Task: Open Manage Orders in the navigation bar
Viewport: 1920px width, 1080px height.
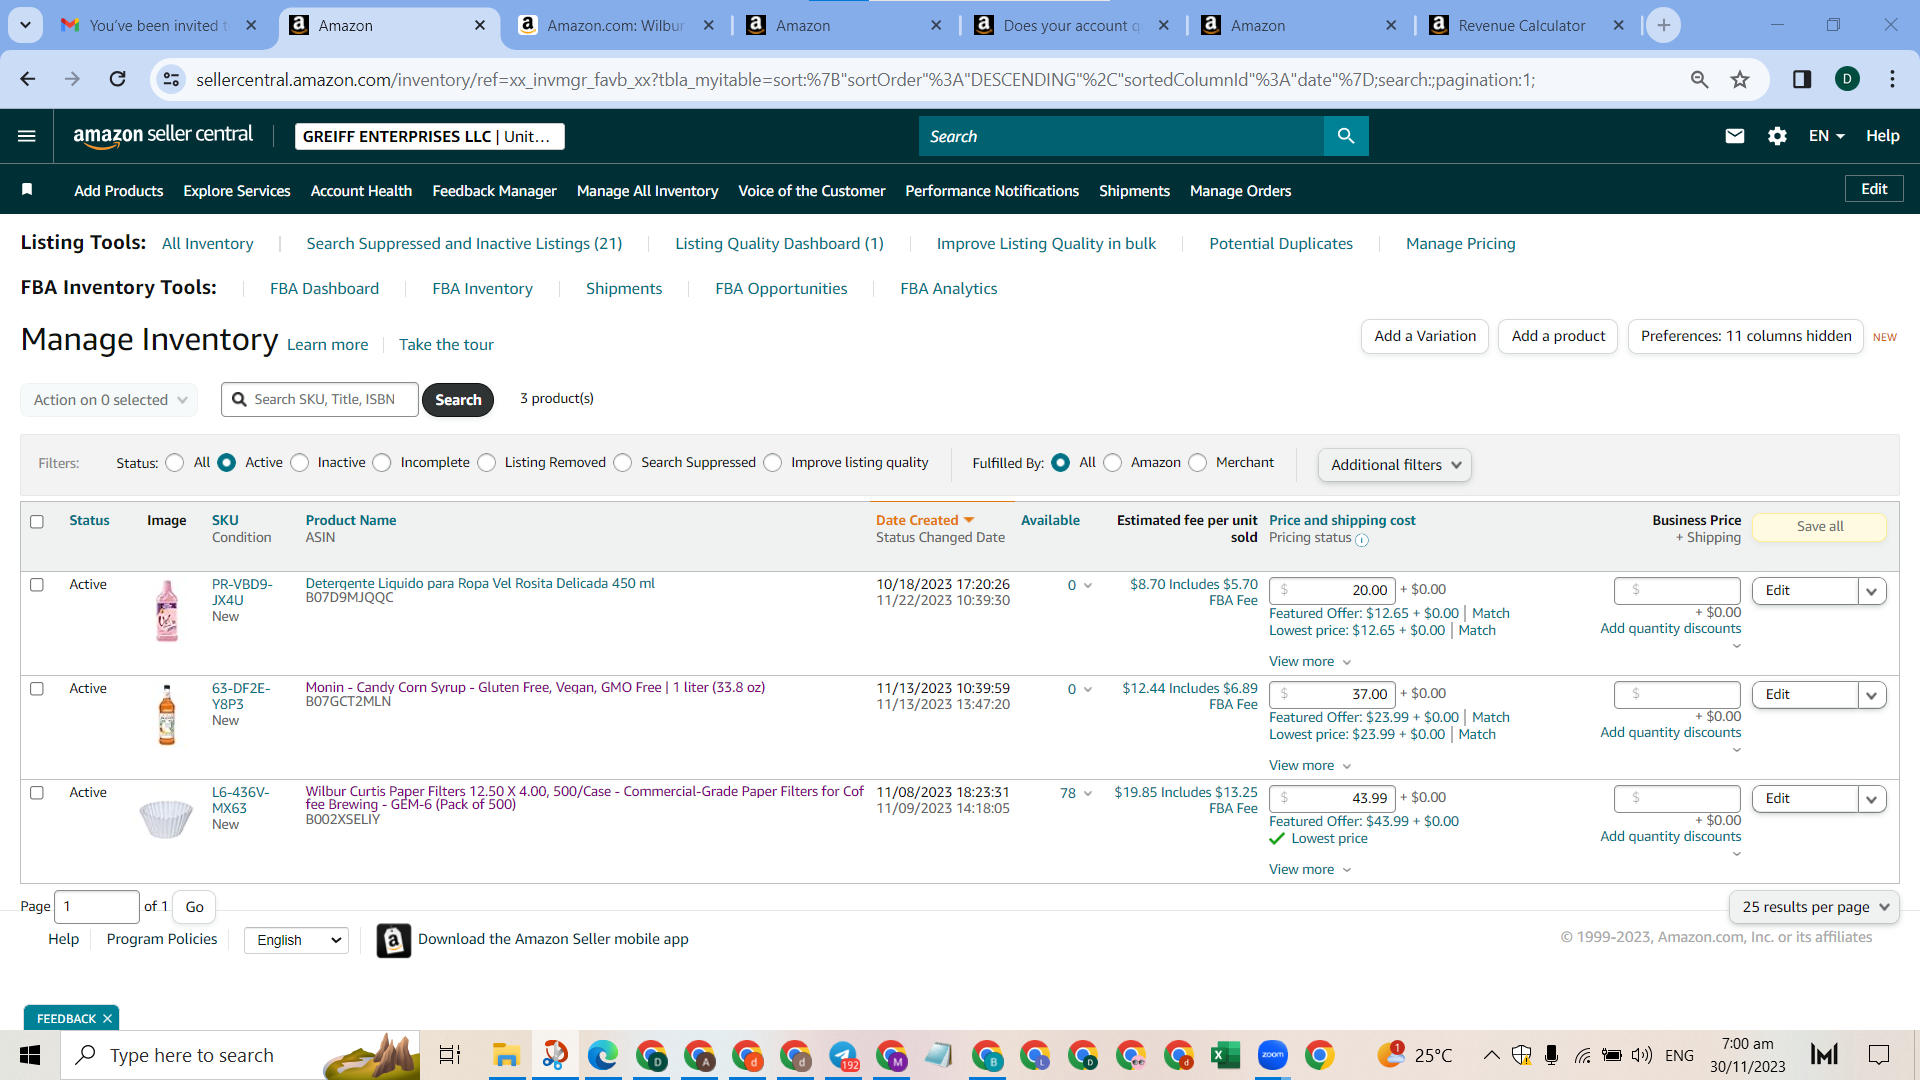Action: (x=1240, y=191)
